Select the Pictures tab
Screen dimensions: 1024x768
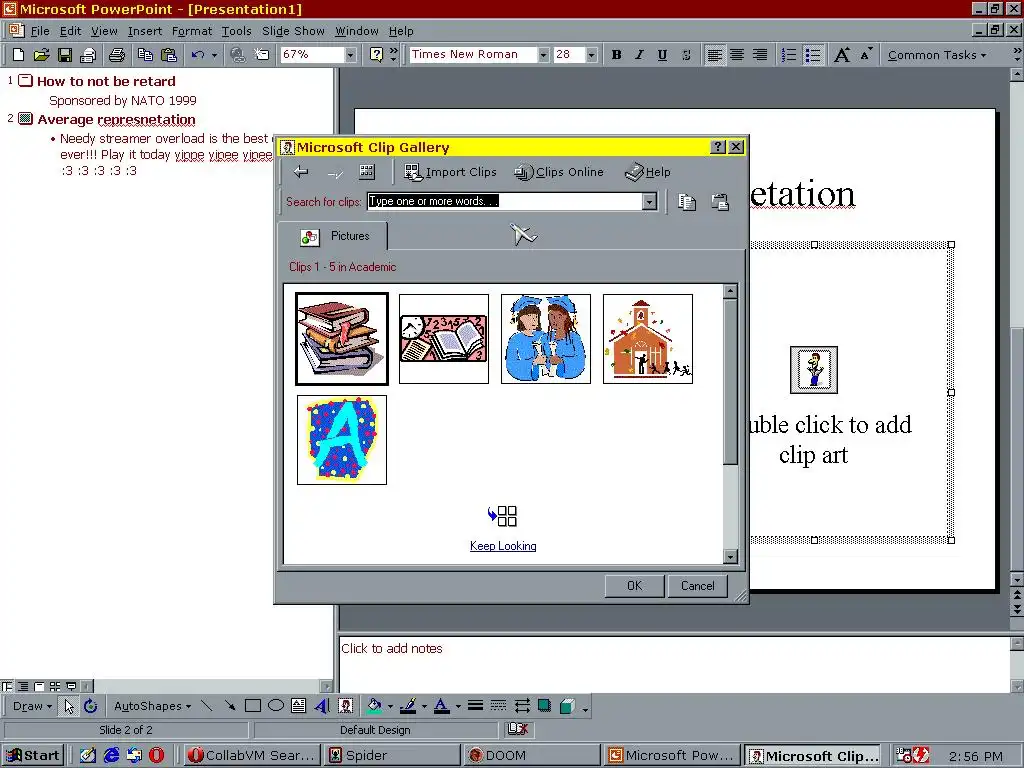tap(333, 236)
